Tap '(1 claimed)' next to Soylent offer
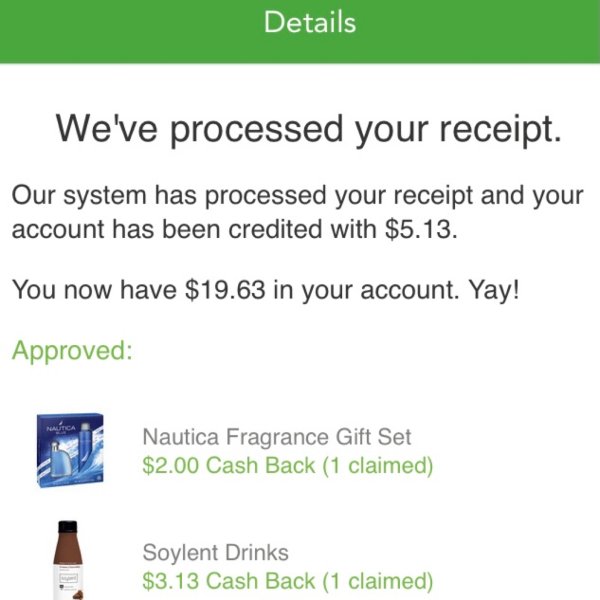Viewport: 600px width, 600px height. coord(378,581)
